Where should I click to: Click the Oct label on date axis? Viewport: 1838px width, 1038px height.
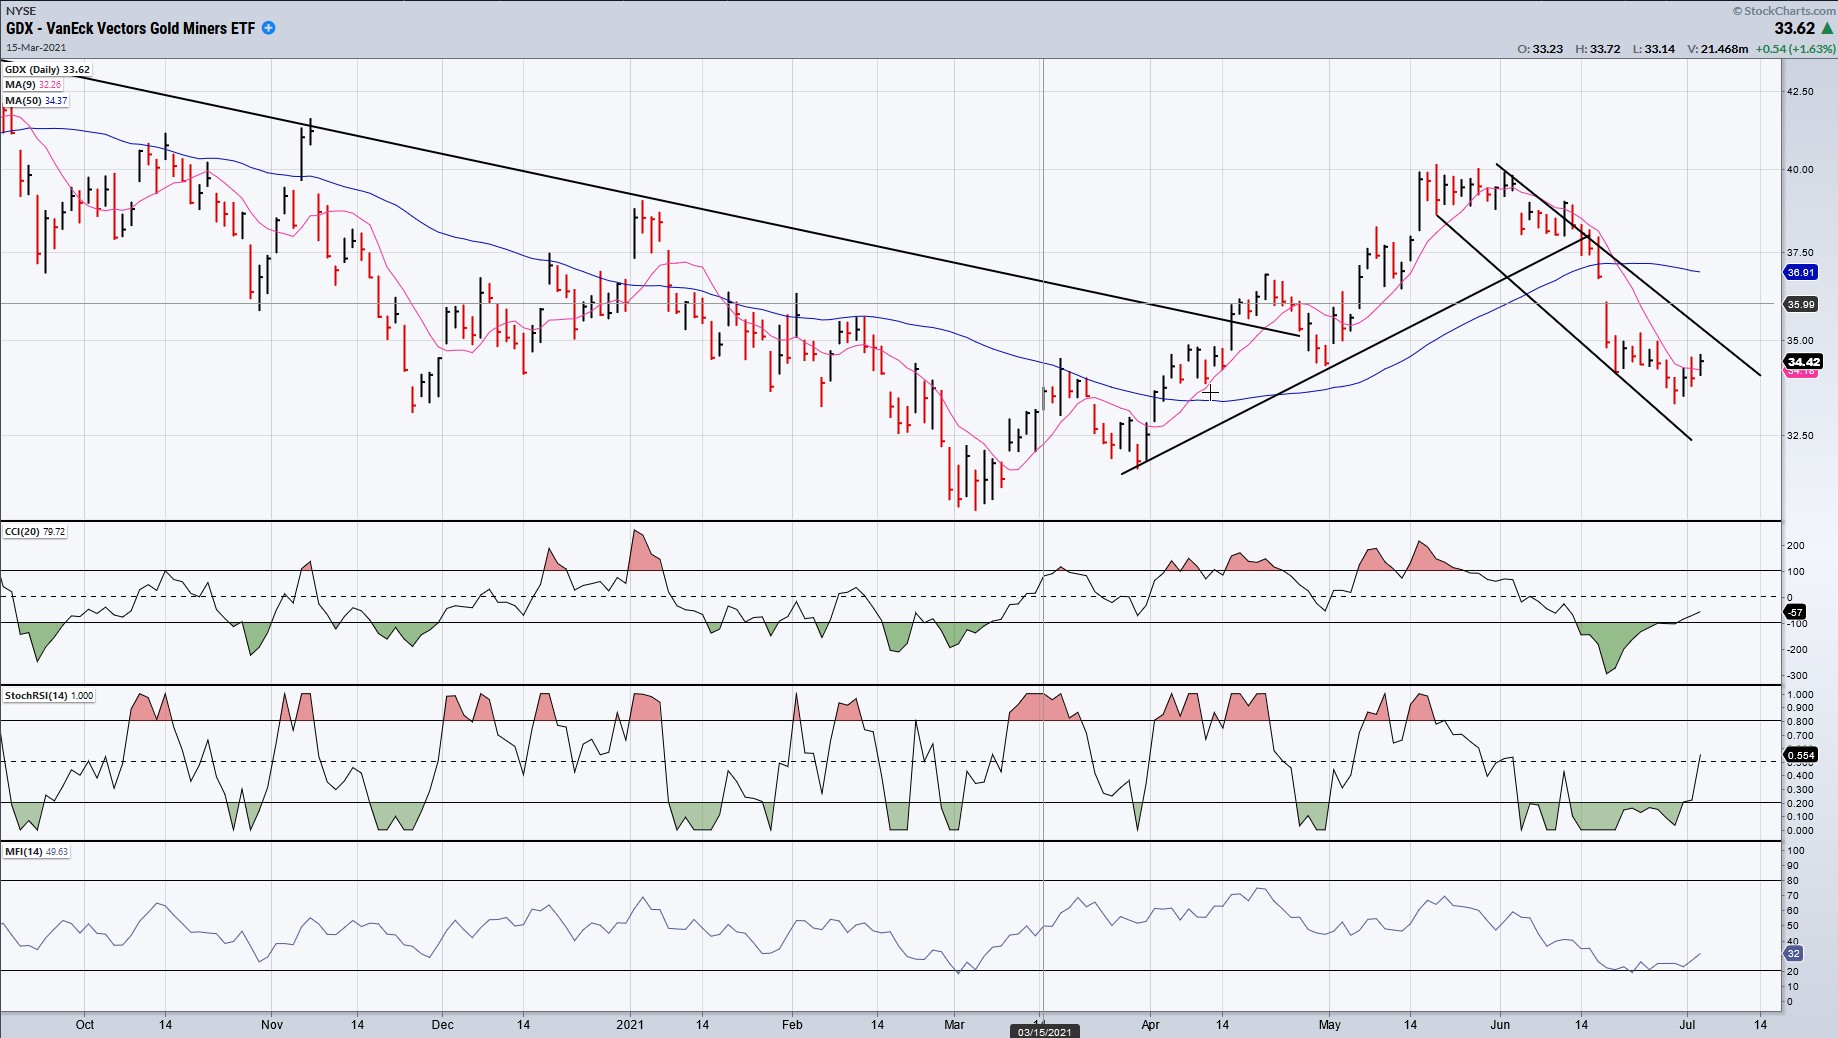85,1024
